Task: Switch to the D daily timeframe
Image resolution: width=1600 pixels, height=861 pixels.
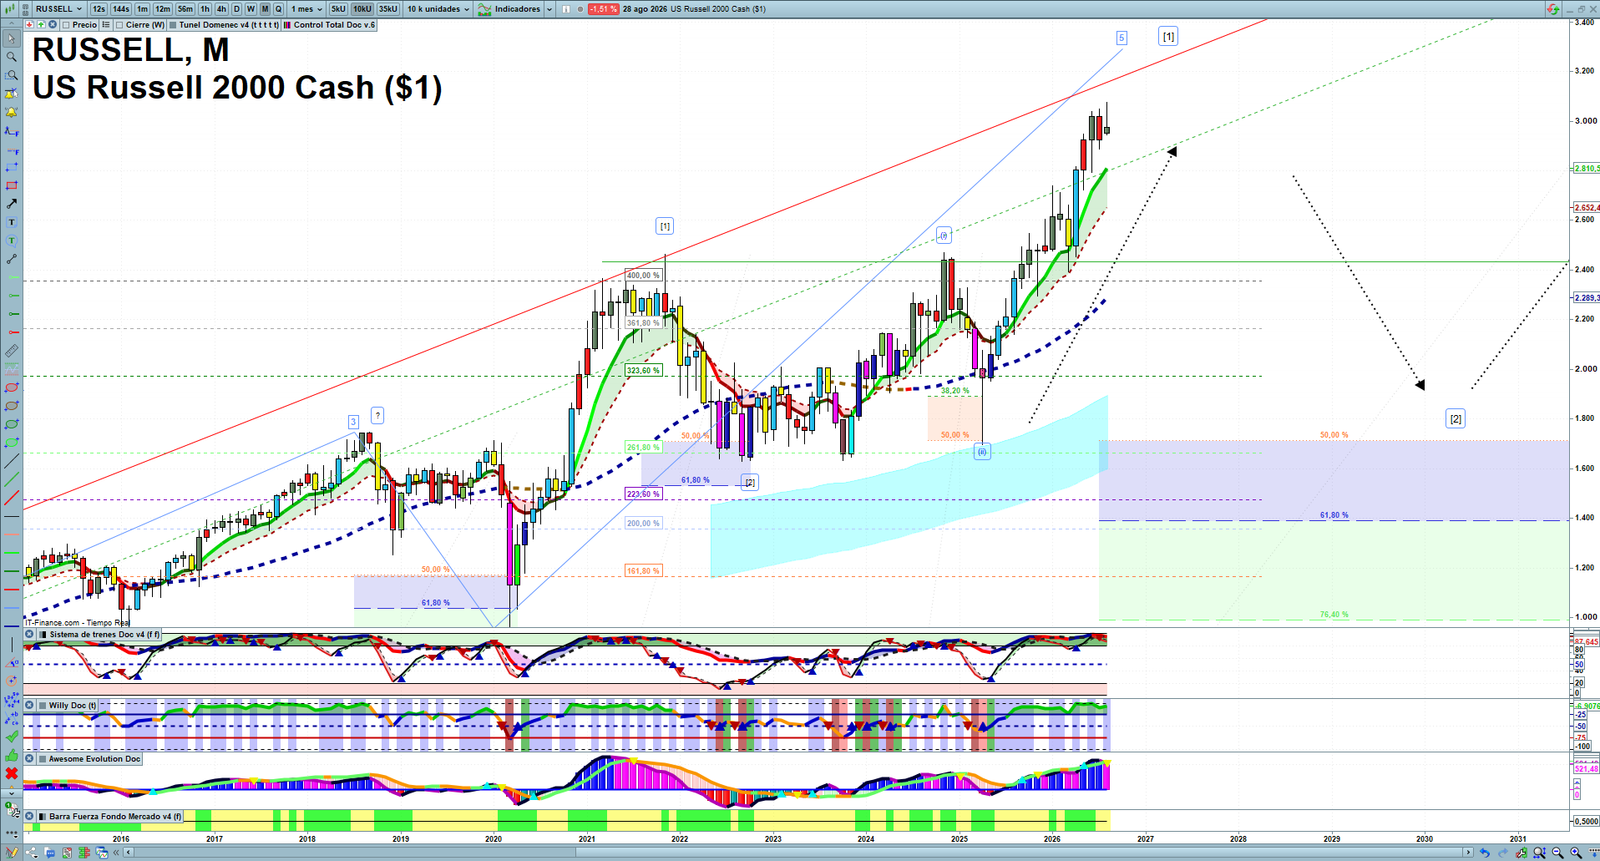Action: [x=236, y=9]
